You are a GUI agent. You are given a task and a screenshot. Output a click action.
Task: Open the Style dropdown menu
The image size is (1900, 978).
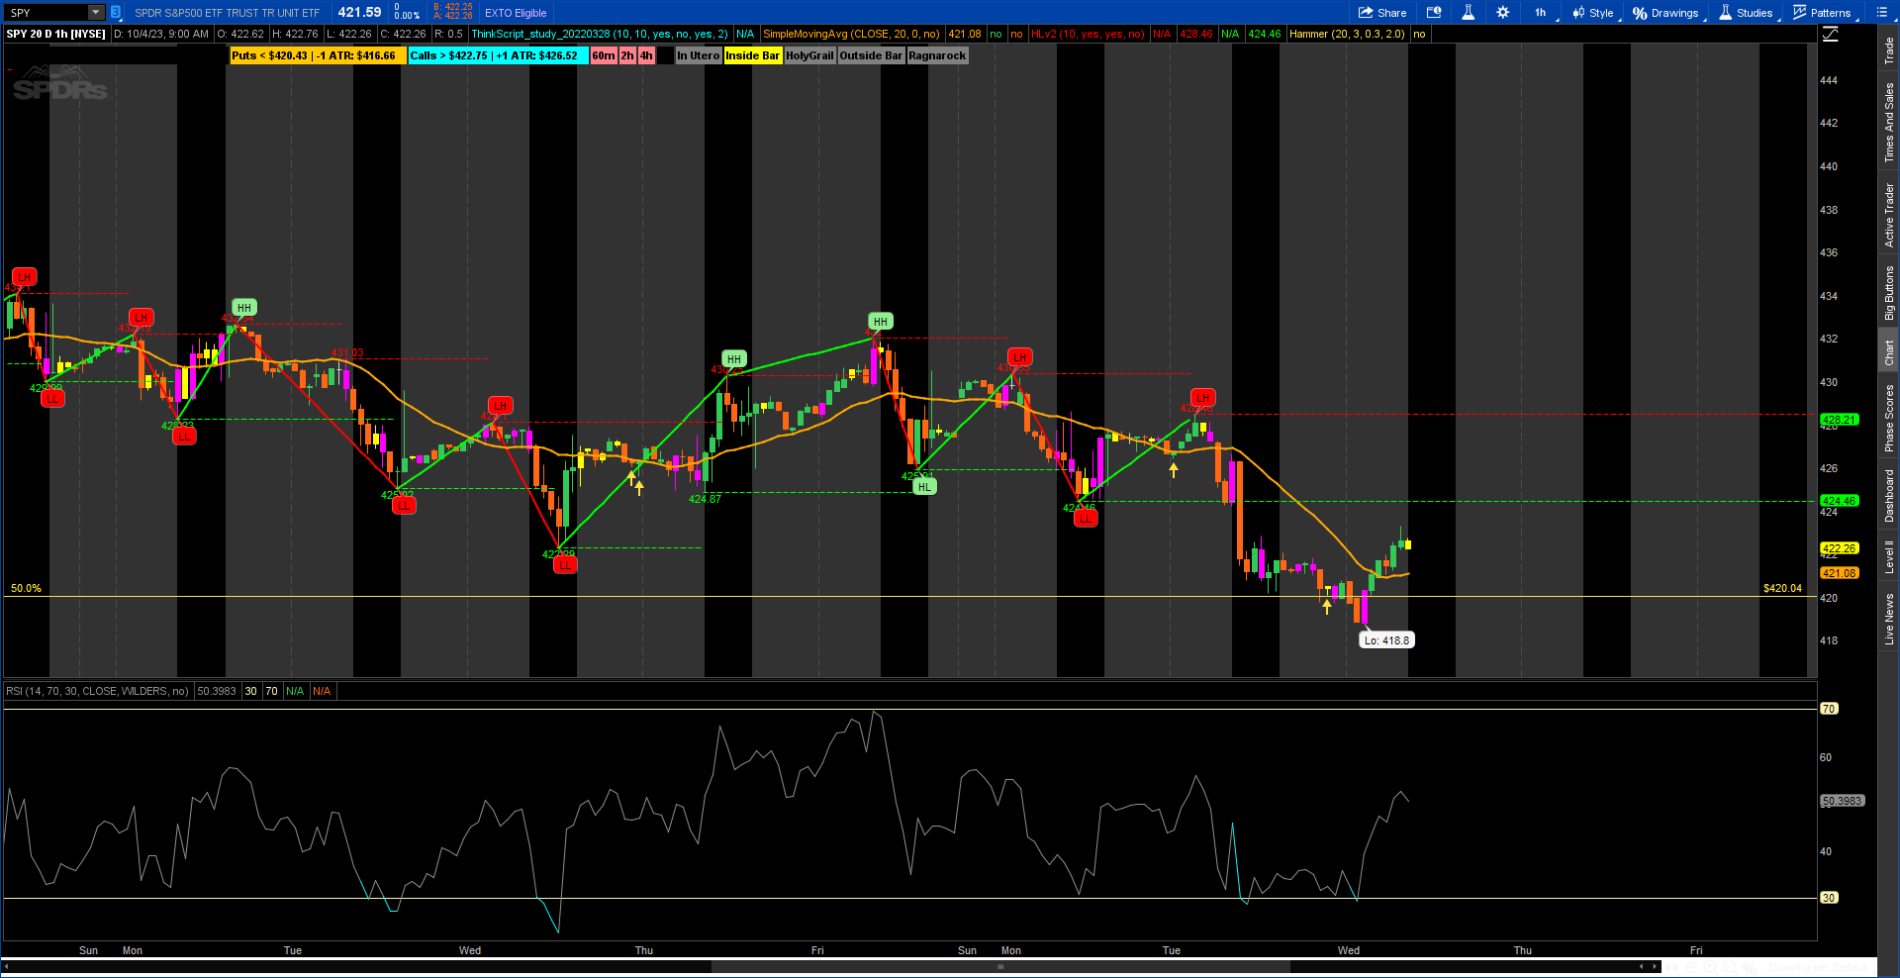(x=1592, y=13)
